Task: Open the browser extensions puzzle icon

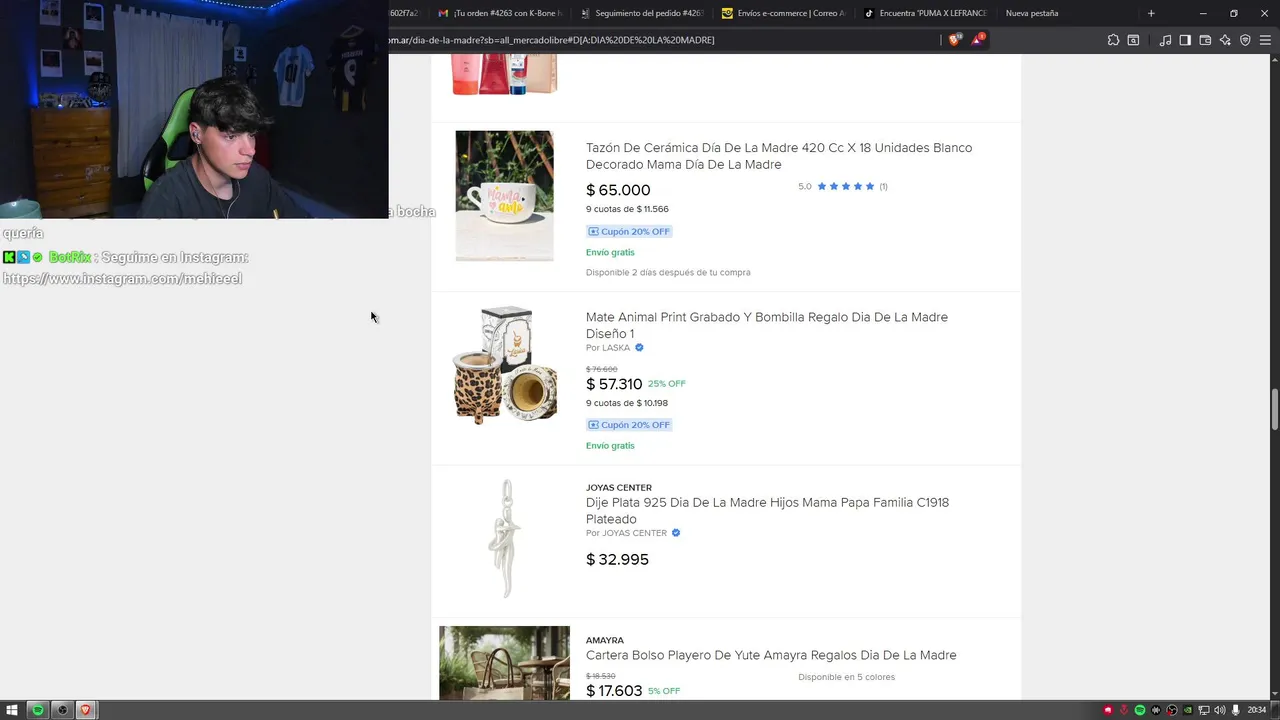Action: (1113, 40)
